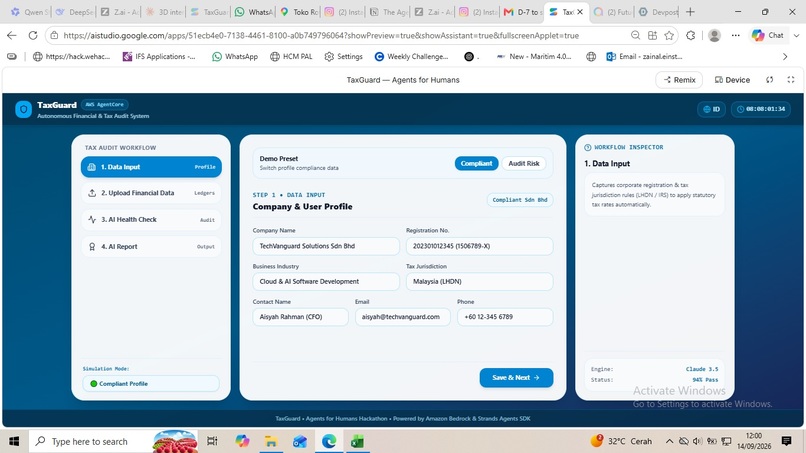
Task: Select the Audit Risk demo preset
Action: (524, 164)
